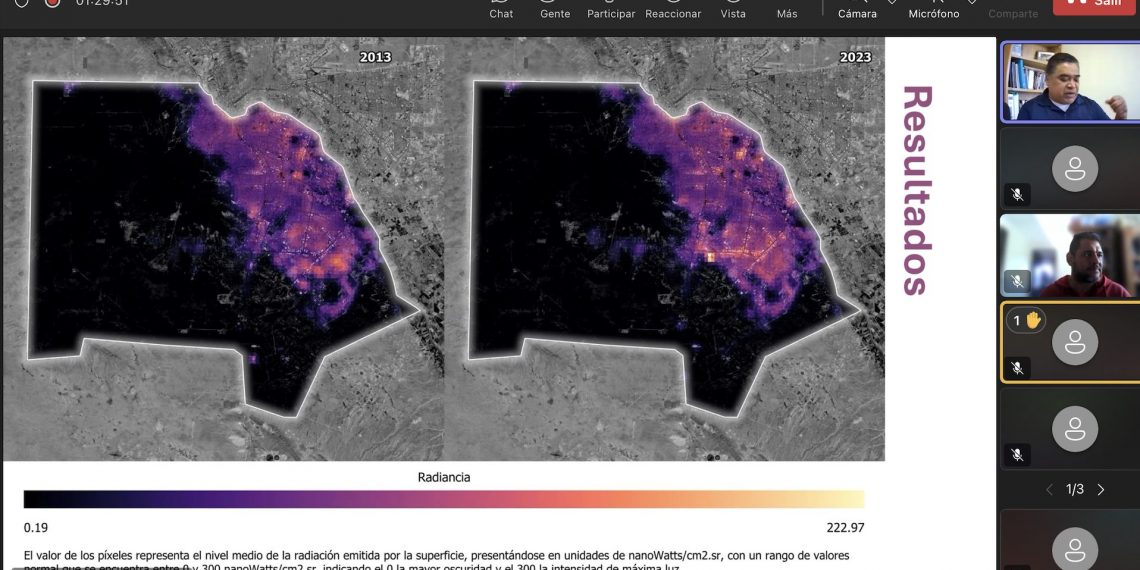The height and width of the screenshot is (570, 1140).
Task: Go to next participant page arrow
Action: [1101, 489]
